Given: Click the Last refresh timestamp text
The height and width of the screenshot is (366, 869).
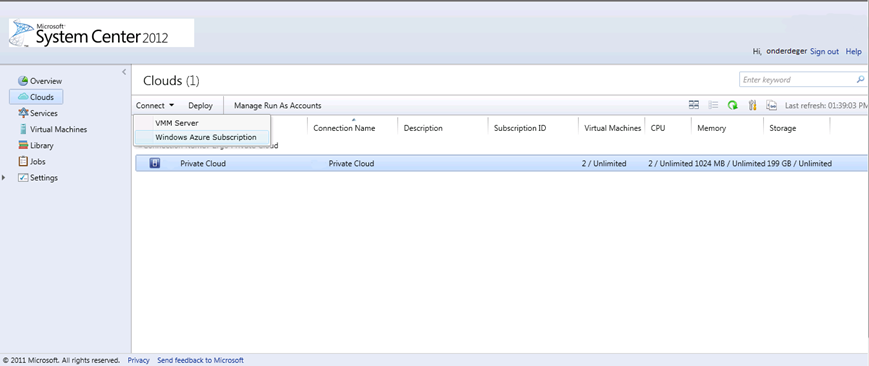Looking at the screenshot, I should [826, 105].
